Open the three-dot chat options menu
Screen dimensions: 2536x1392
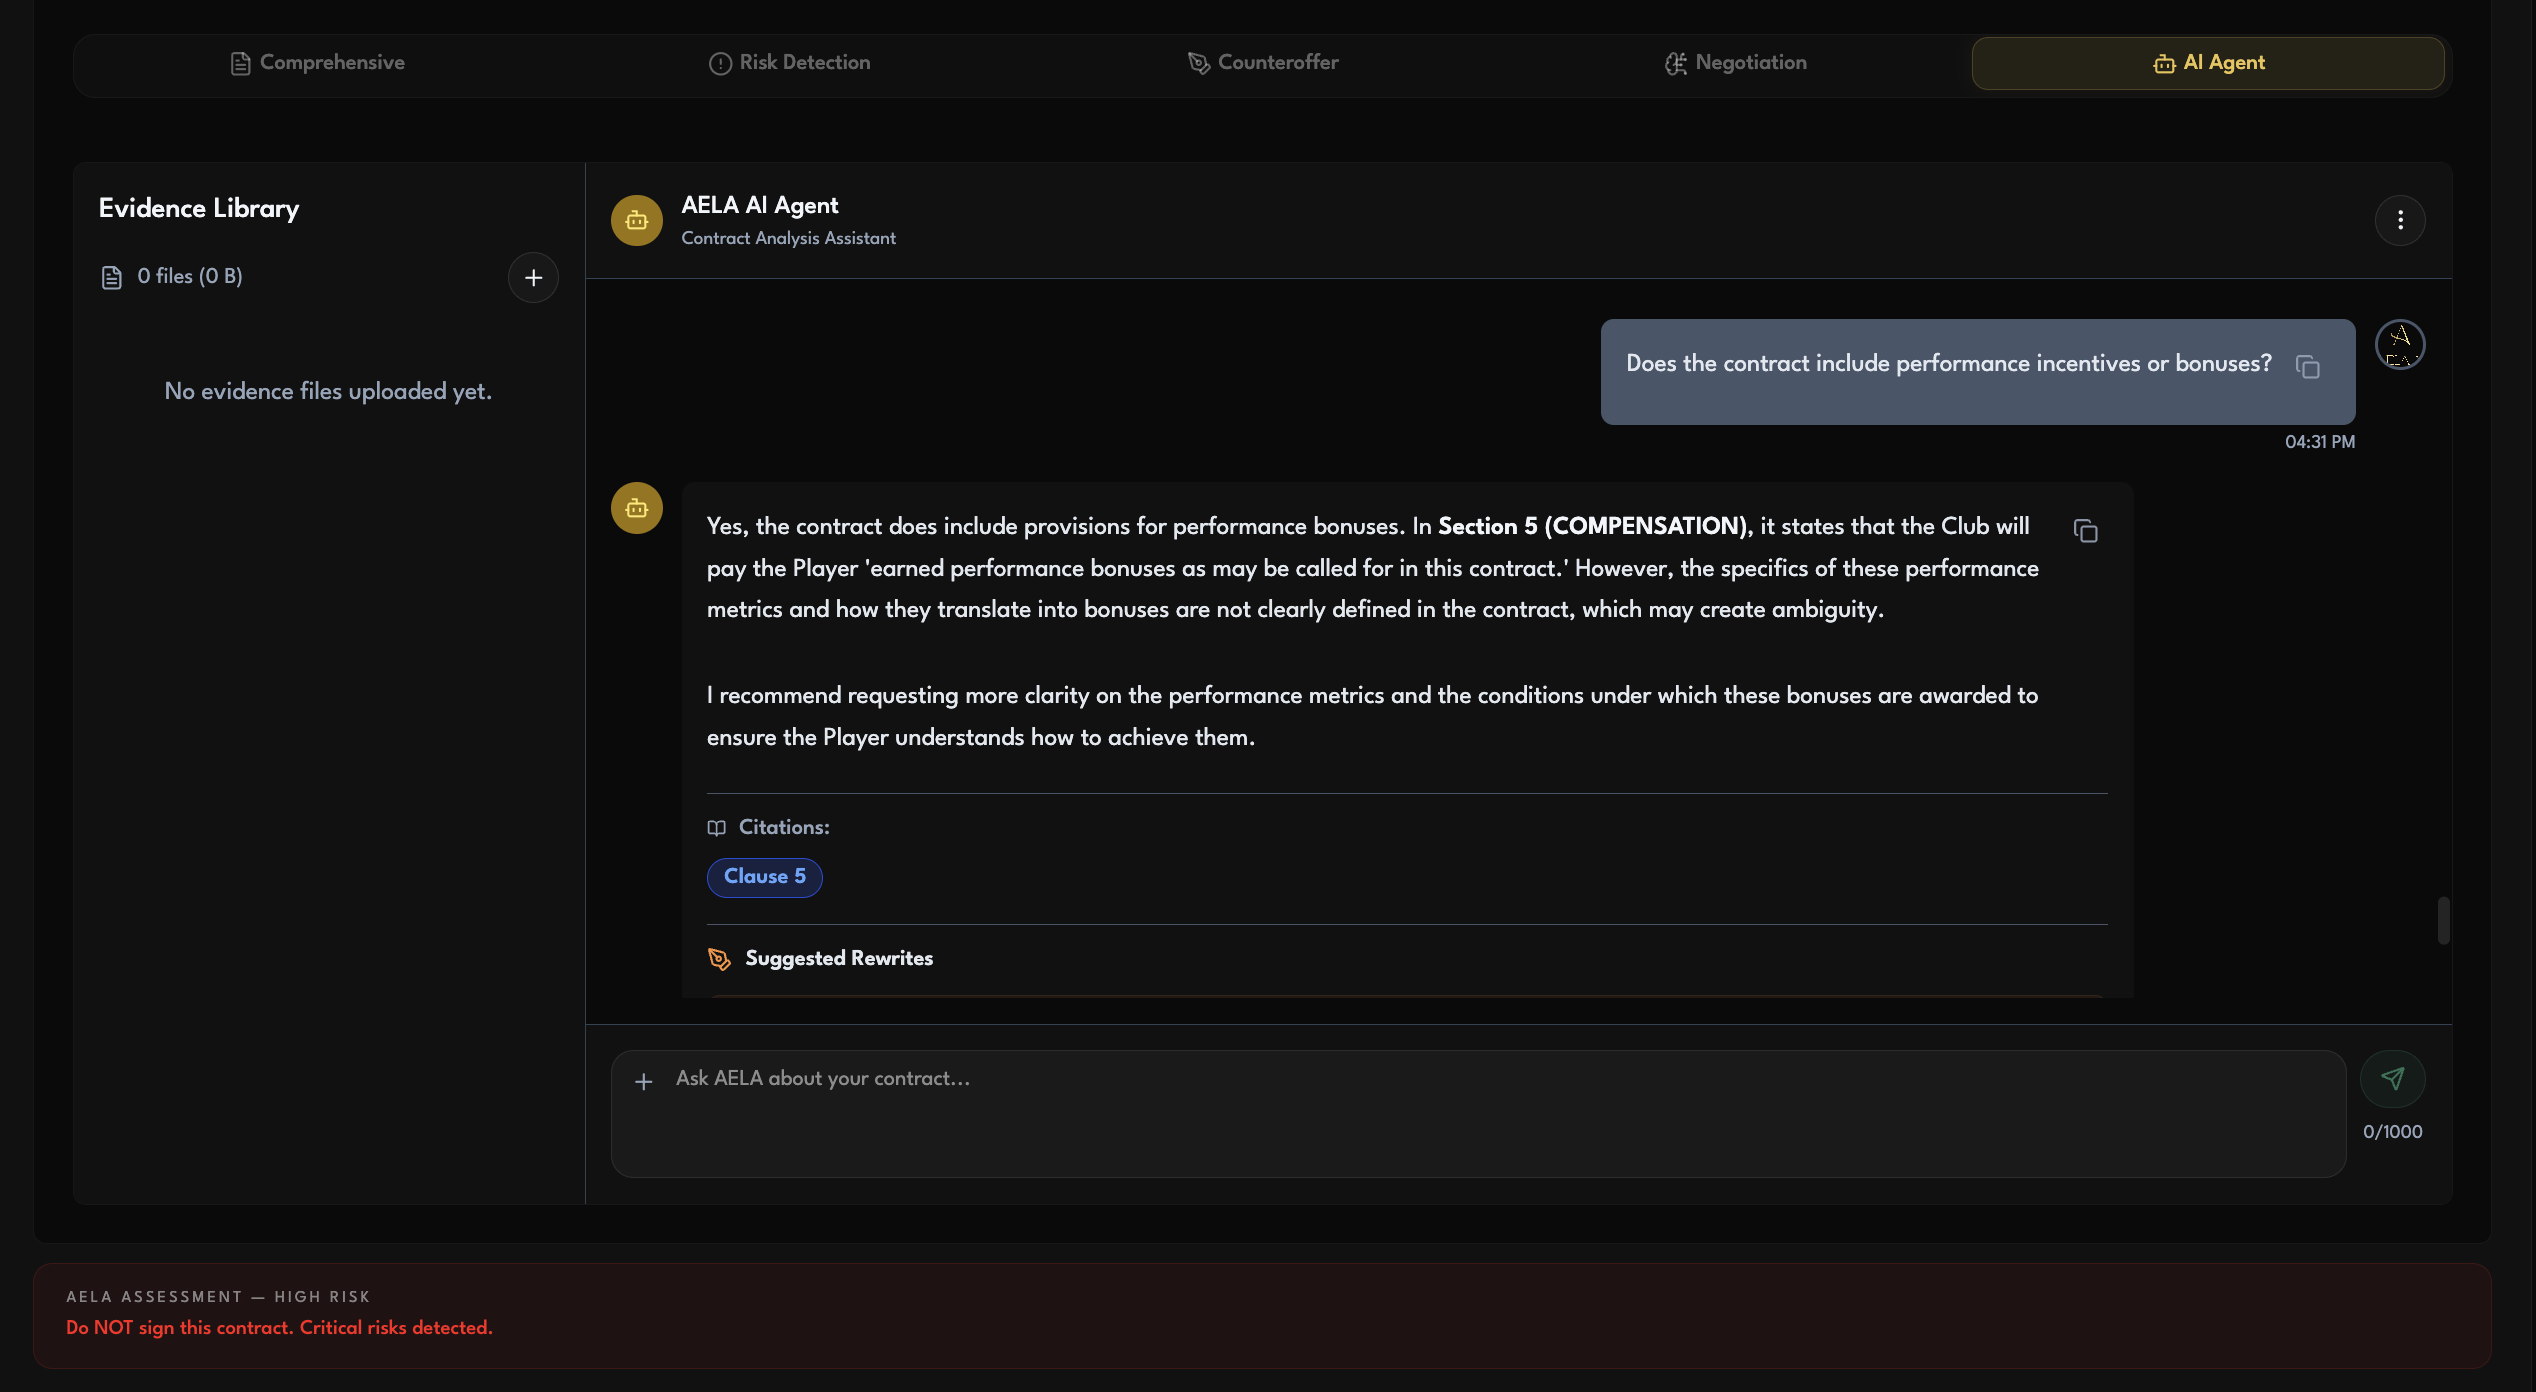click(2400, 220)
